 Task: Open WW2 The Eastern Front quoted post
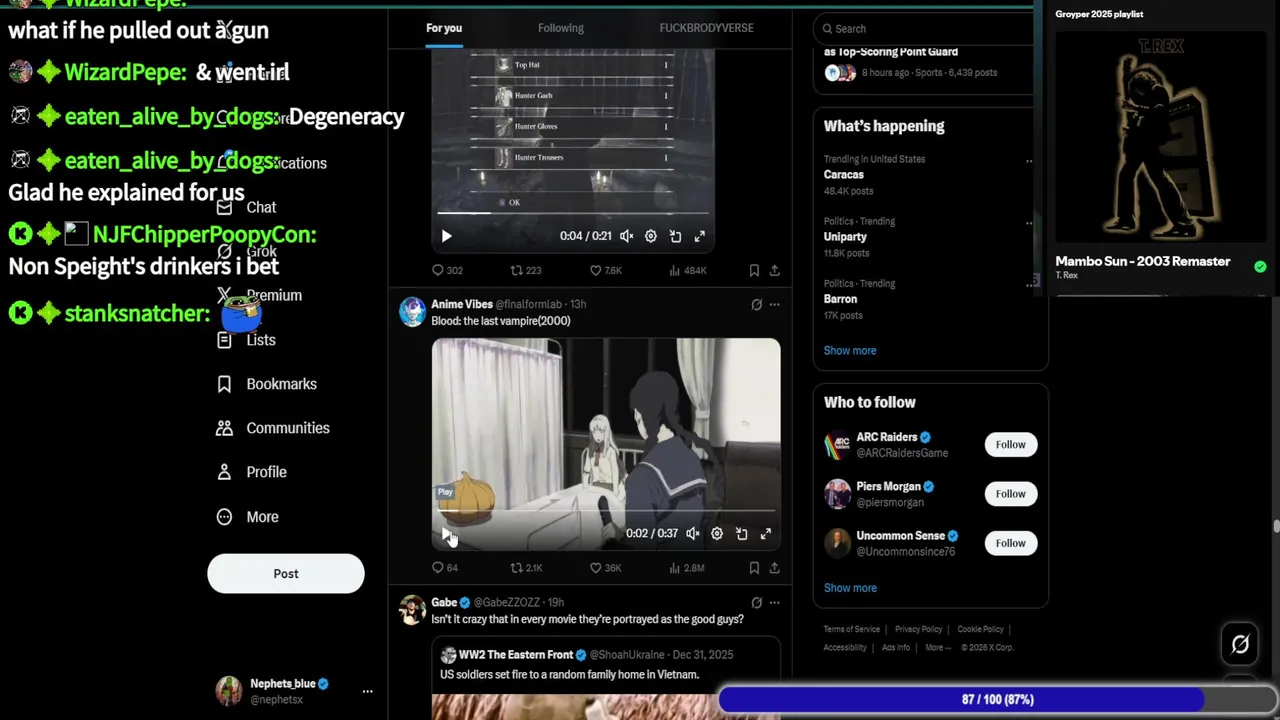(606, 680)
